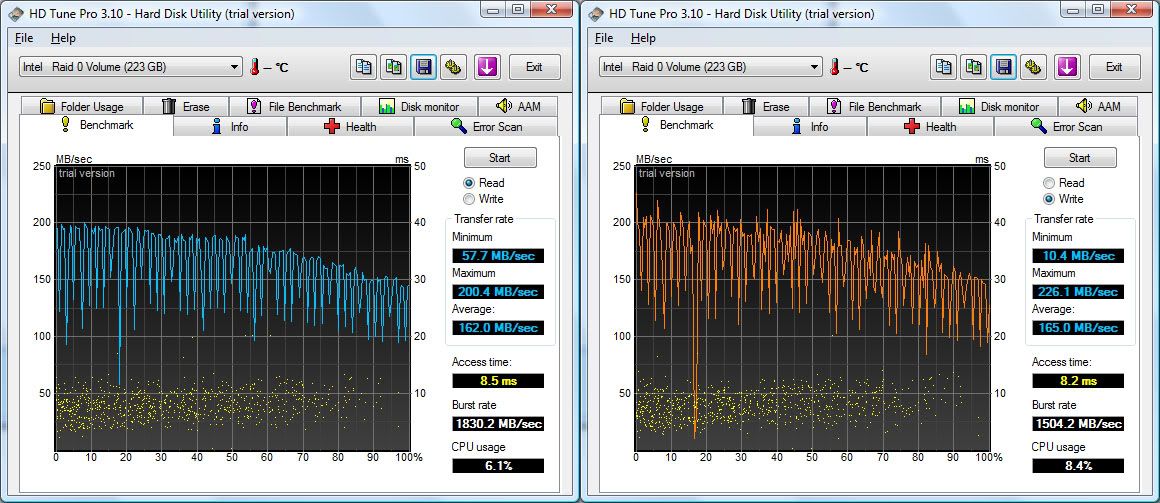This screenshot has height=503, width=1160.
Task: Click the floppy save icon in left window
Action: (x=424, y=67)
